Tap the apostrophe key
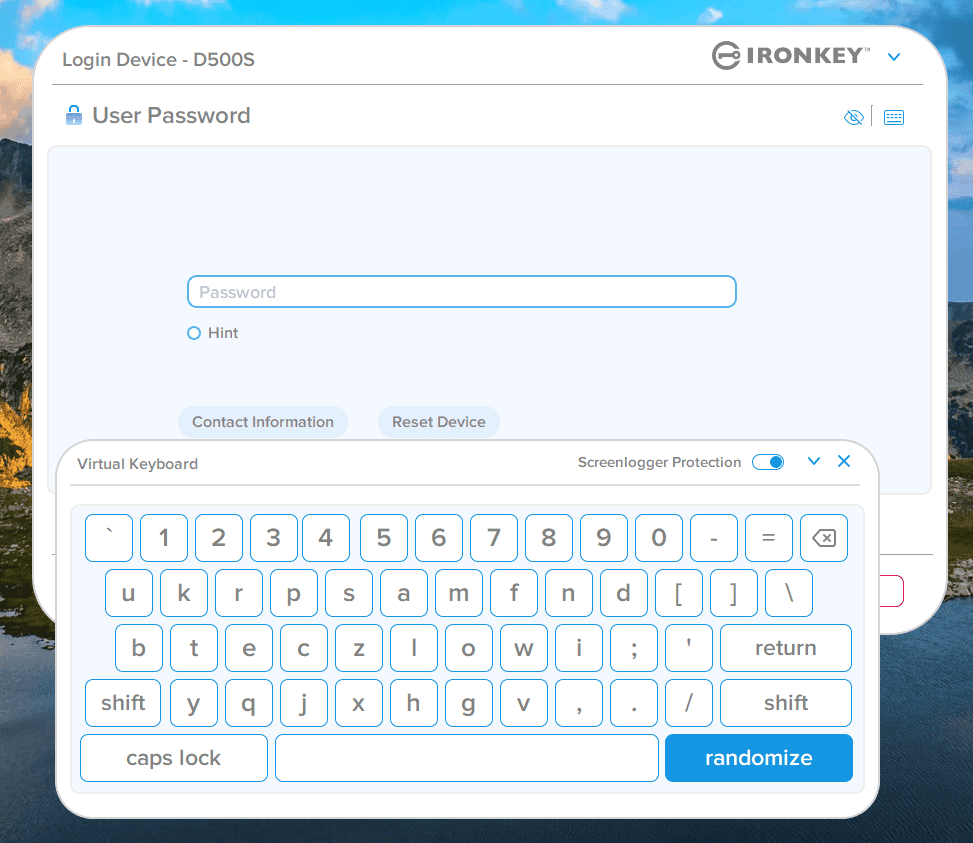The width and height of the screenshot is (973, 843). coord(689,648)
